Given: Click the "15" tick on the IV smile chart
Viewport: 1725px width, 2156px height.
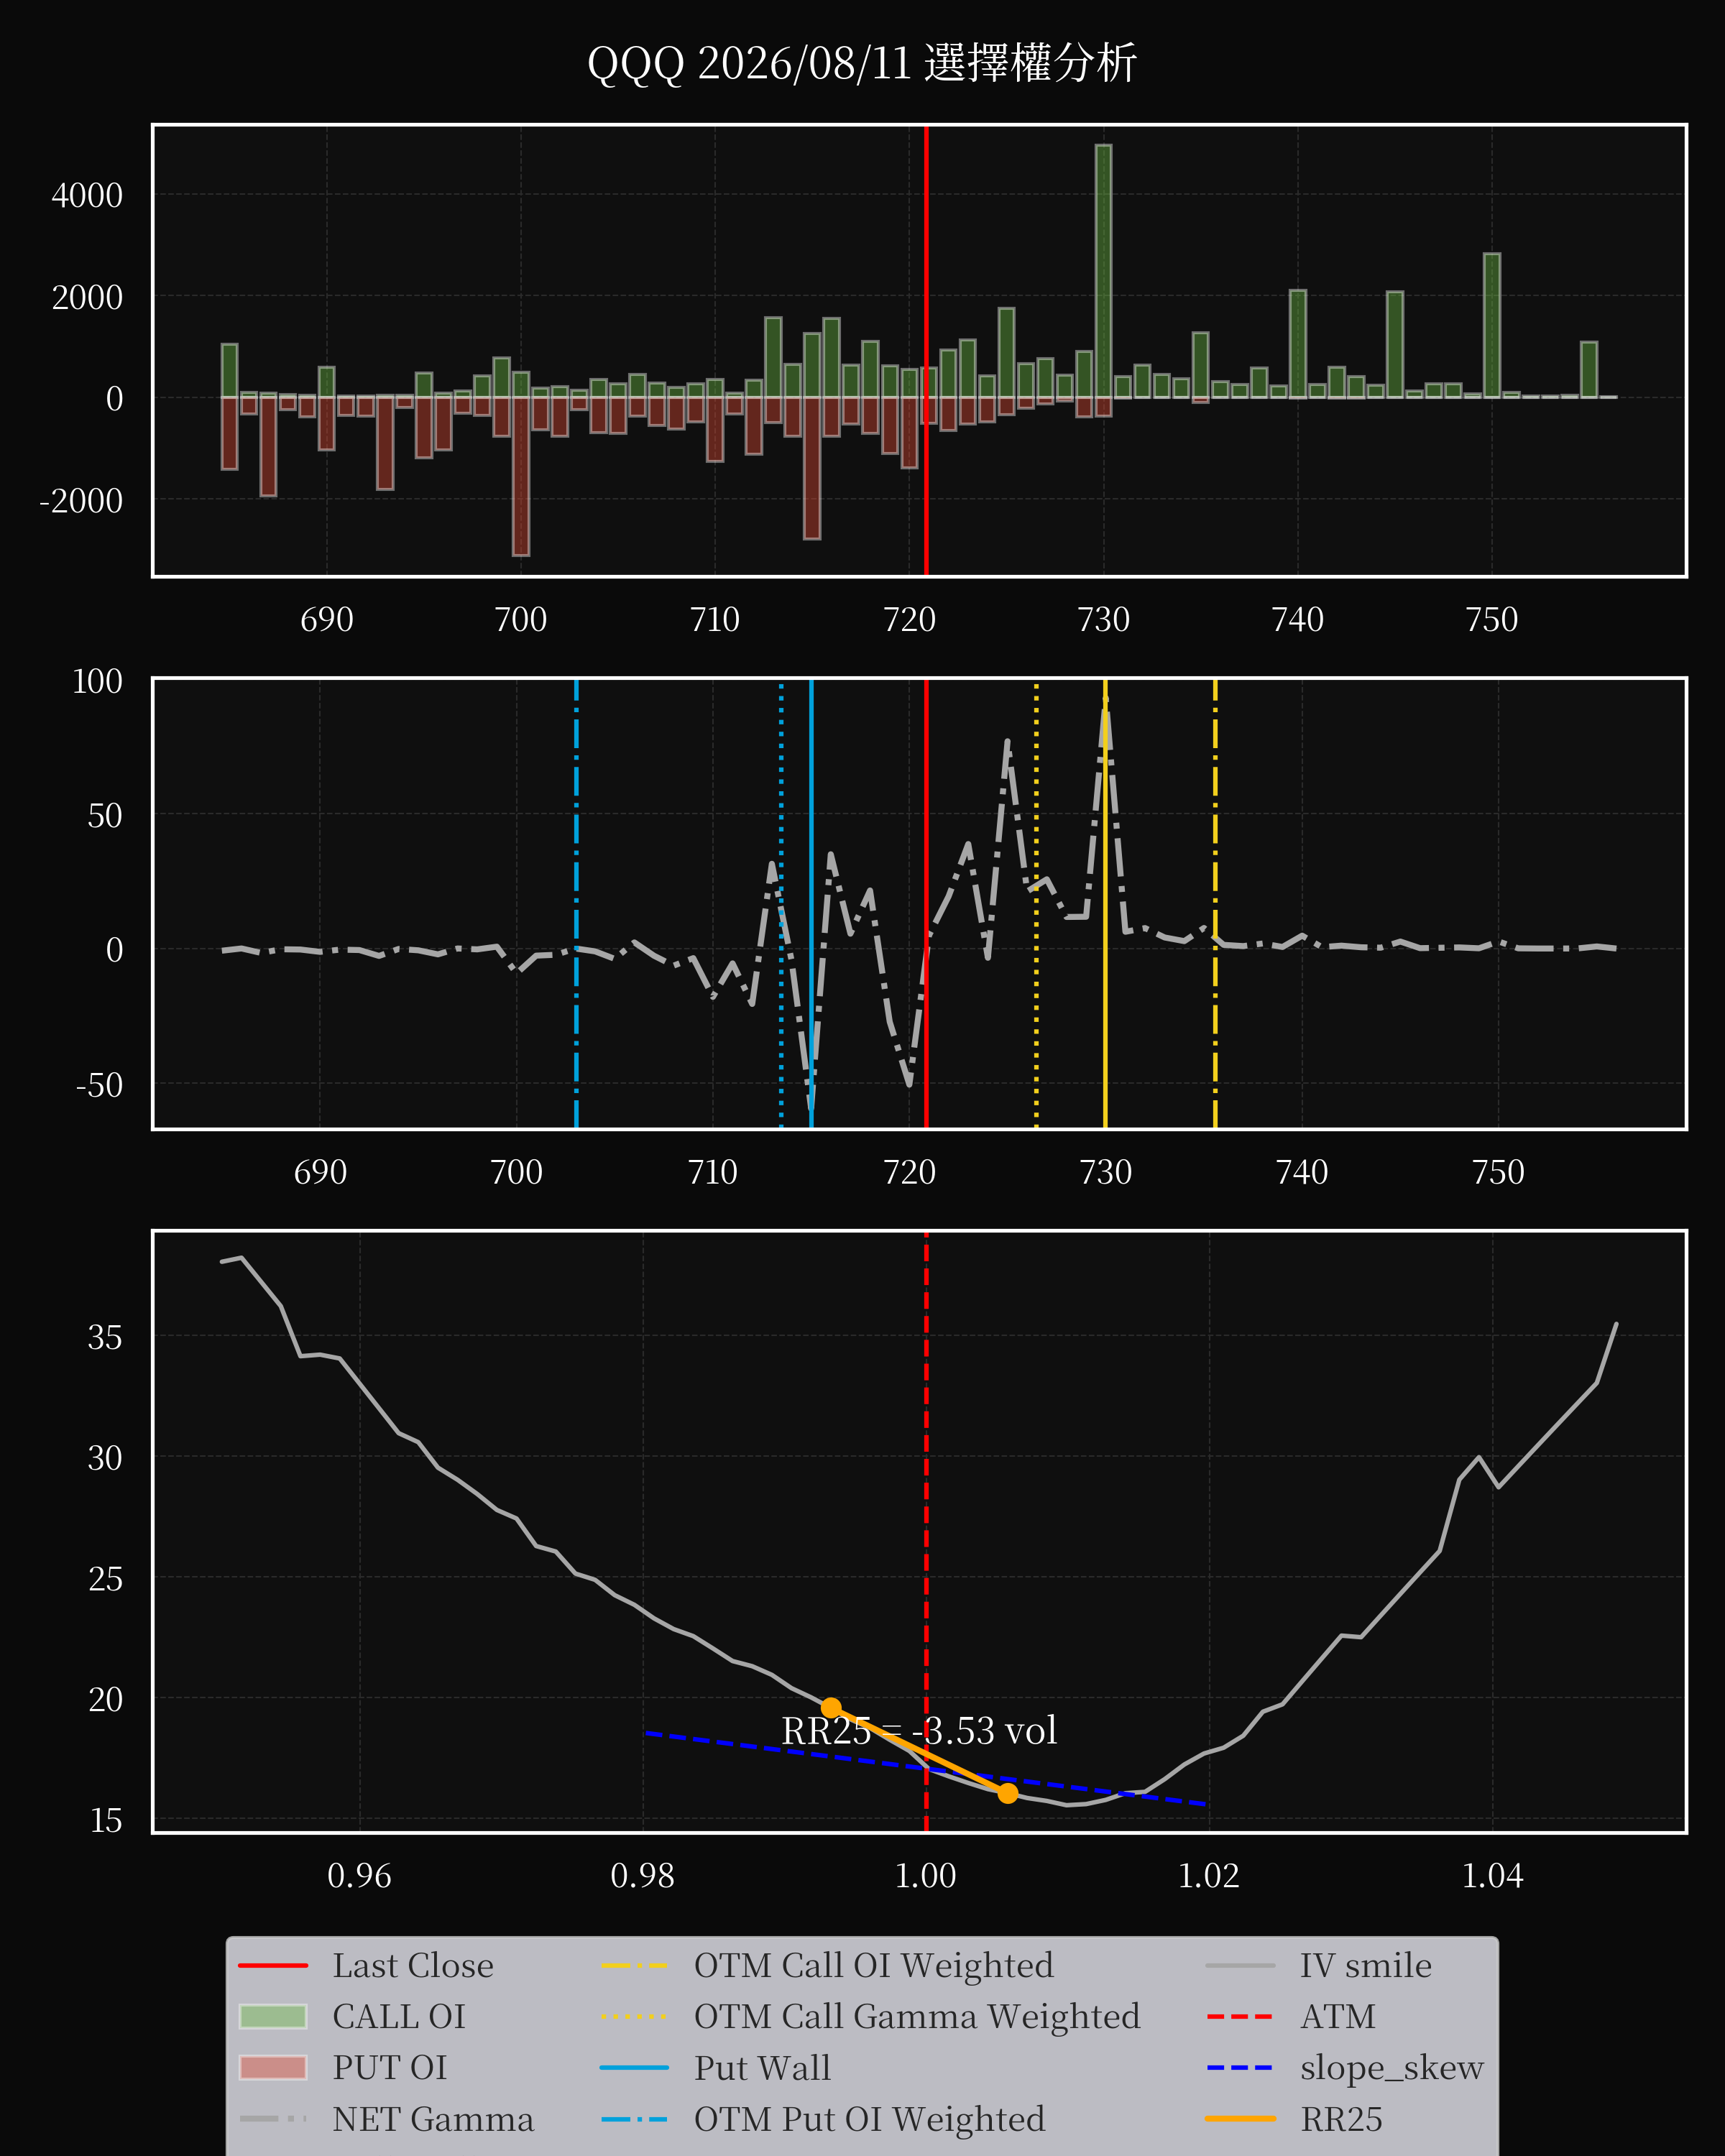Looking at the screenshot, I should [105, 1821].
